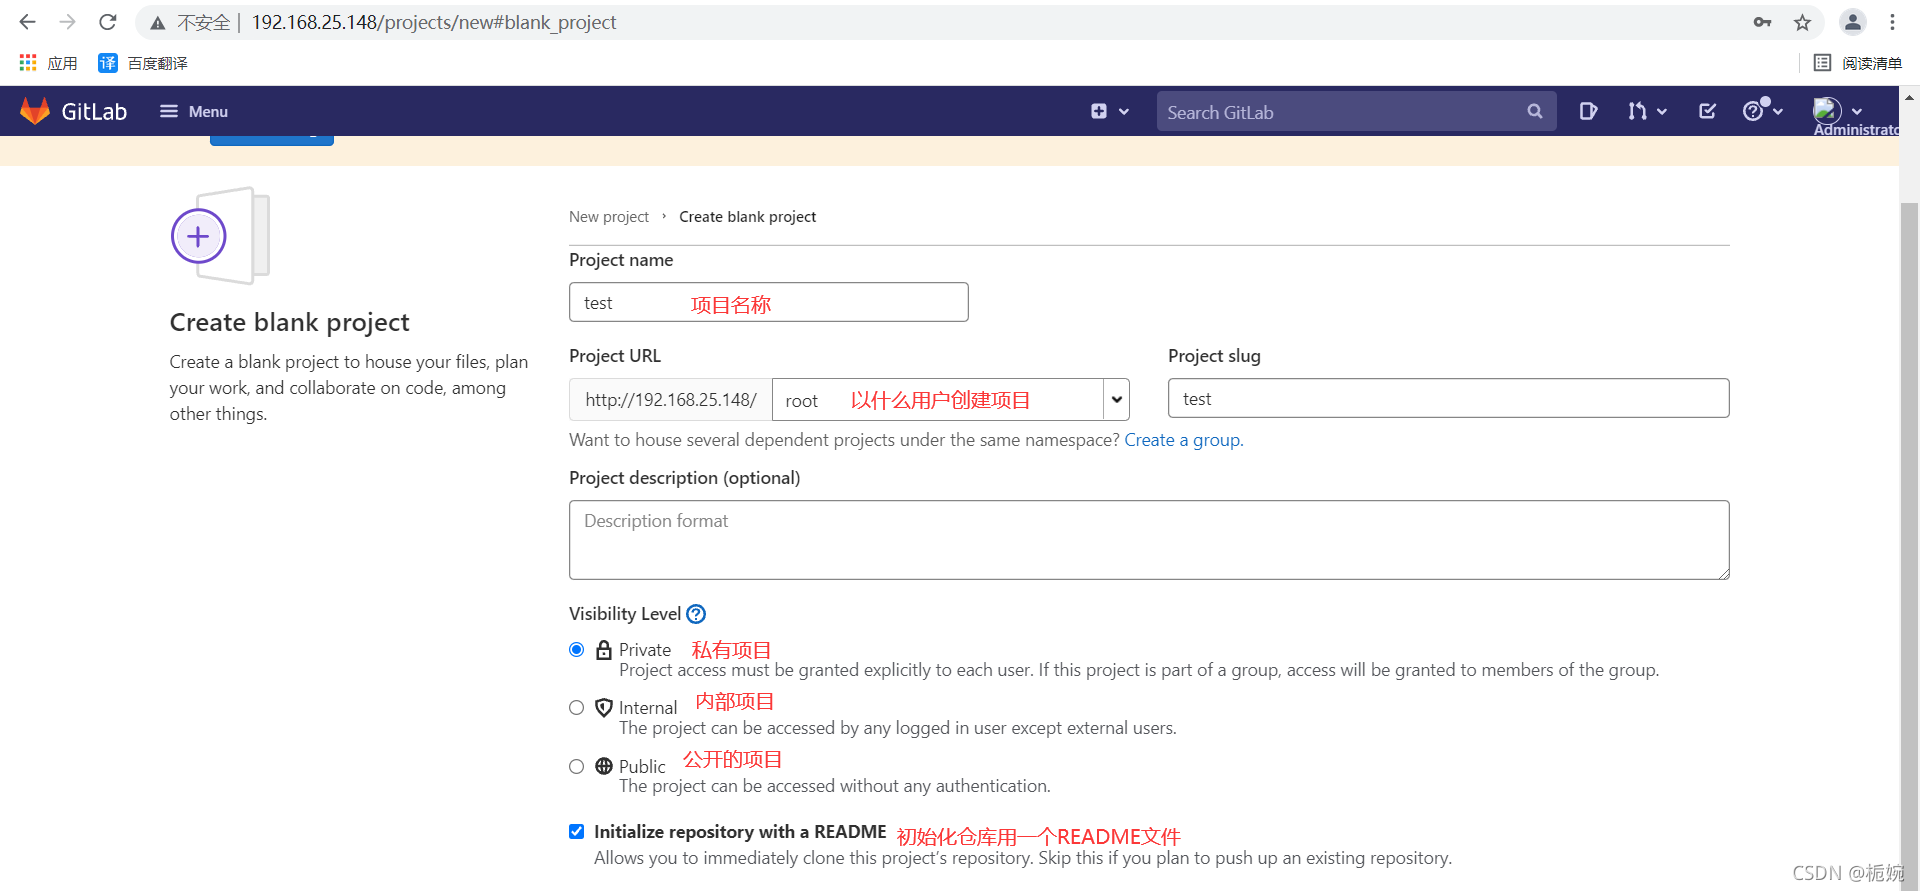Click the Private lock icon
The height and width of the screenshot is (891, 1920).
coord(604,650)
